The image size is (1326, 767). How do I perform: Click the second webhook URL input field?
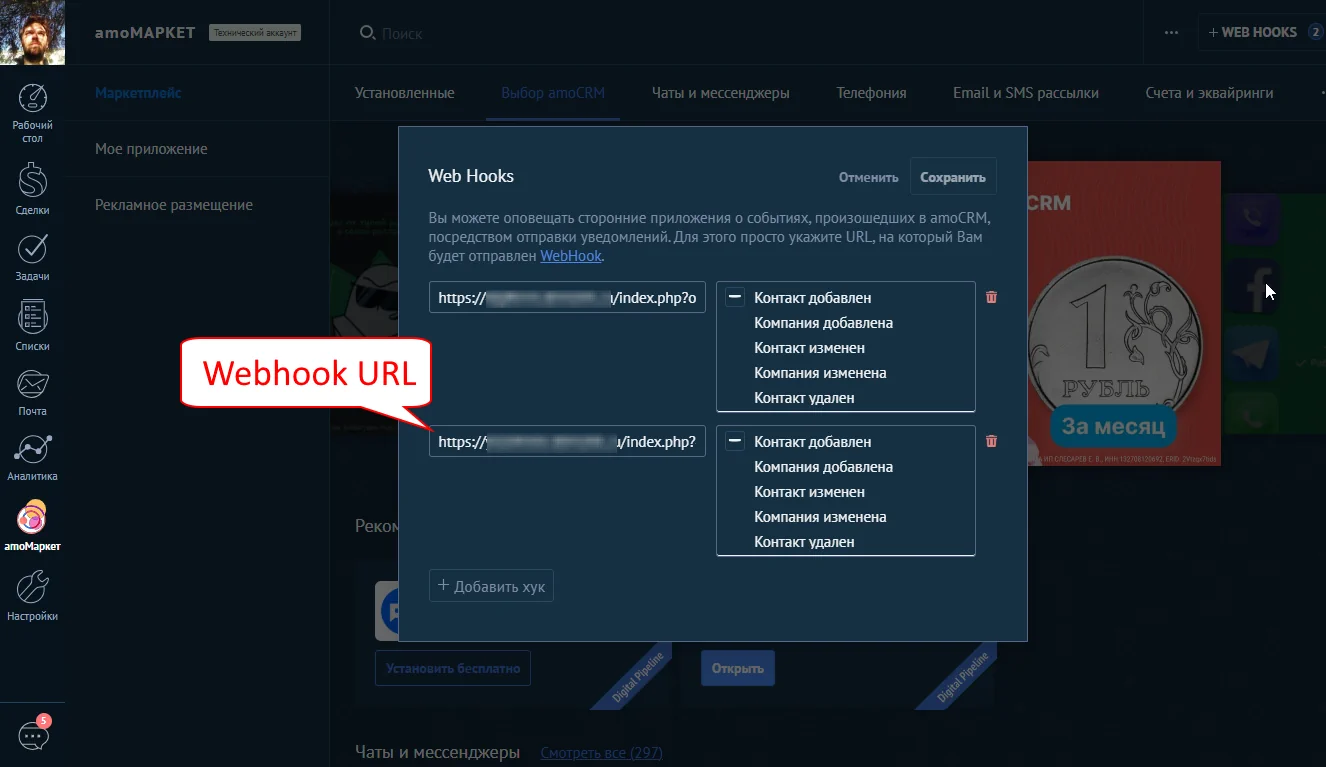pos(567,441)
